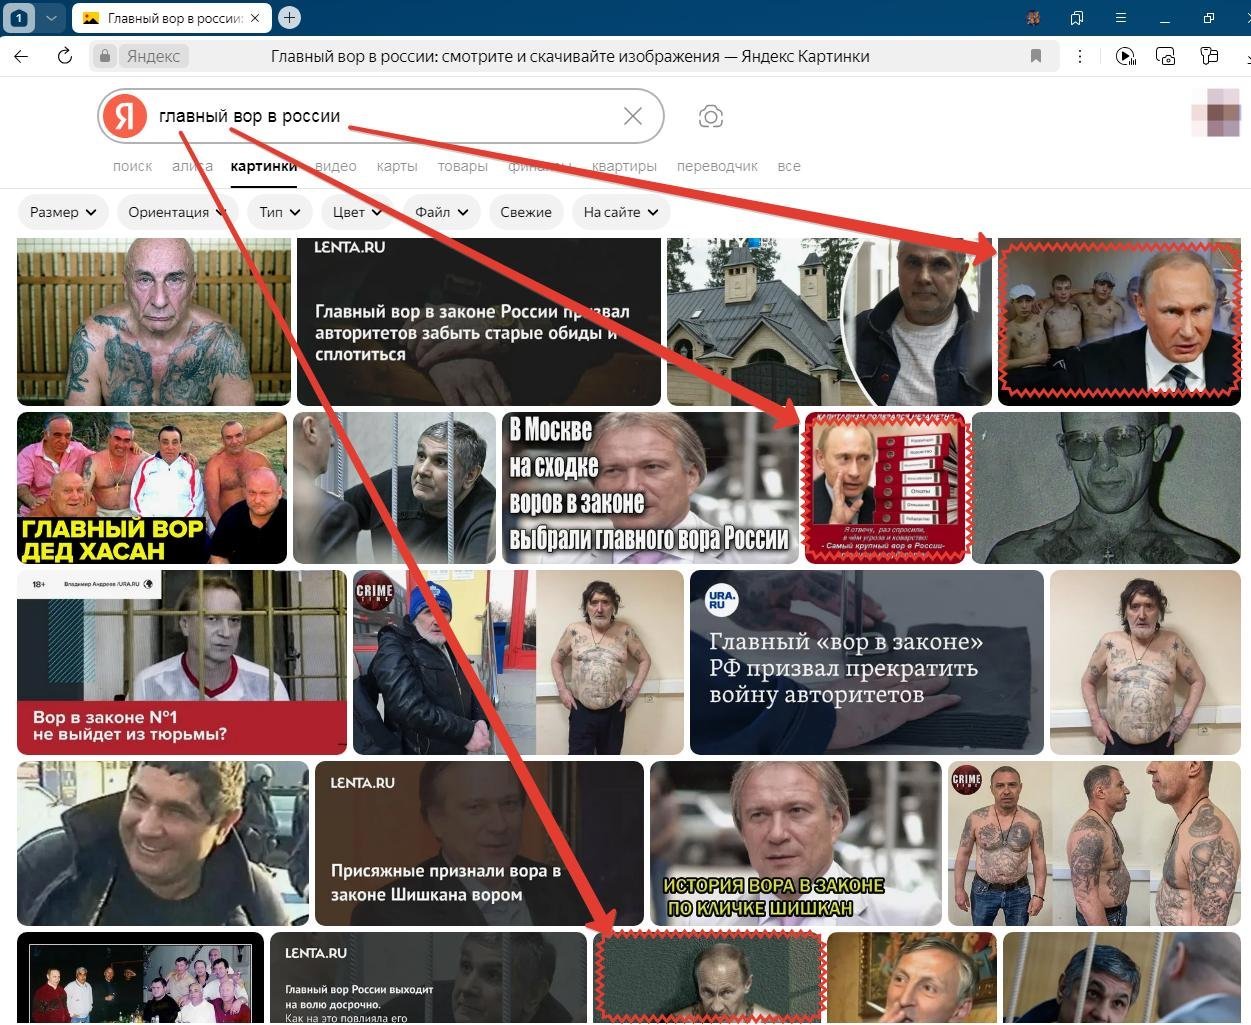Toggle the Свежие filter
Viewport: 1251px width, 1025px height.
pyautogui.click(x=525, y=212)
